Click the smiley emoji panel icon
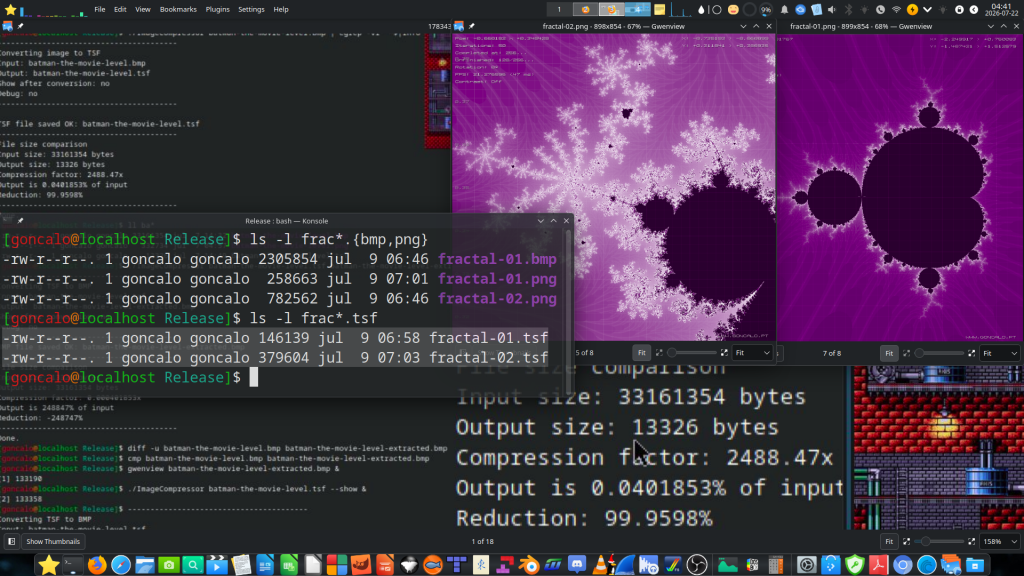1024x576 pixels. pyautogui.click(x=733, y=10)
